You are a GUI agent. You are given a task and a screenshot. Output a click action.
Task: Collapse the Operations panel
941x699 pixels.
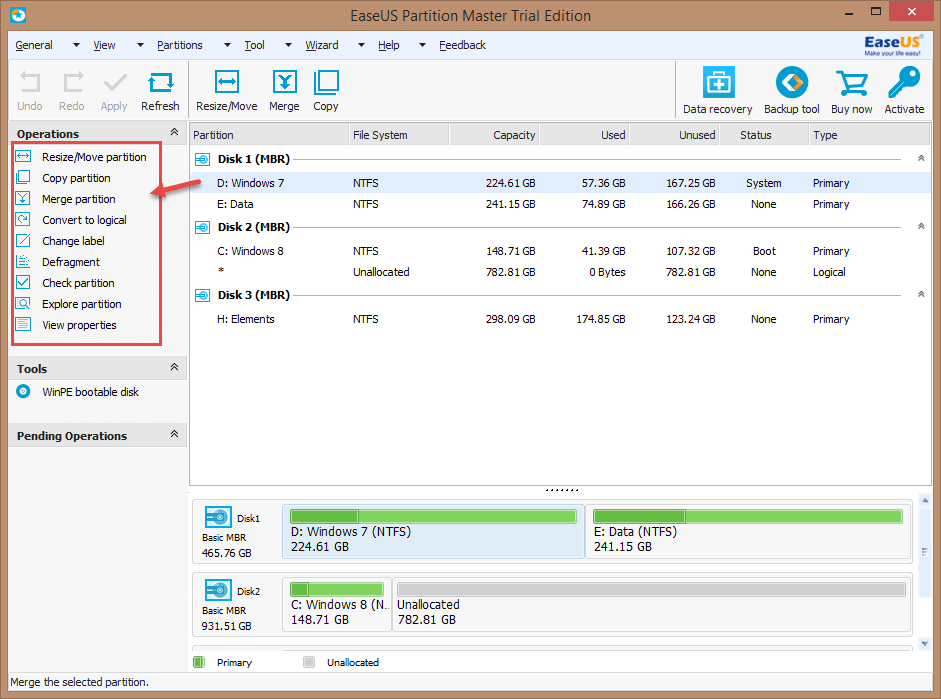click(174, 132)
